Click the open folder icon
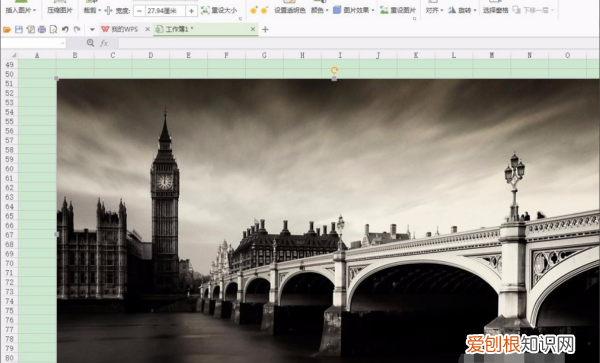This screenshot has height=363, width=600. pos(7,29)
